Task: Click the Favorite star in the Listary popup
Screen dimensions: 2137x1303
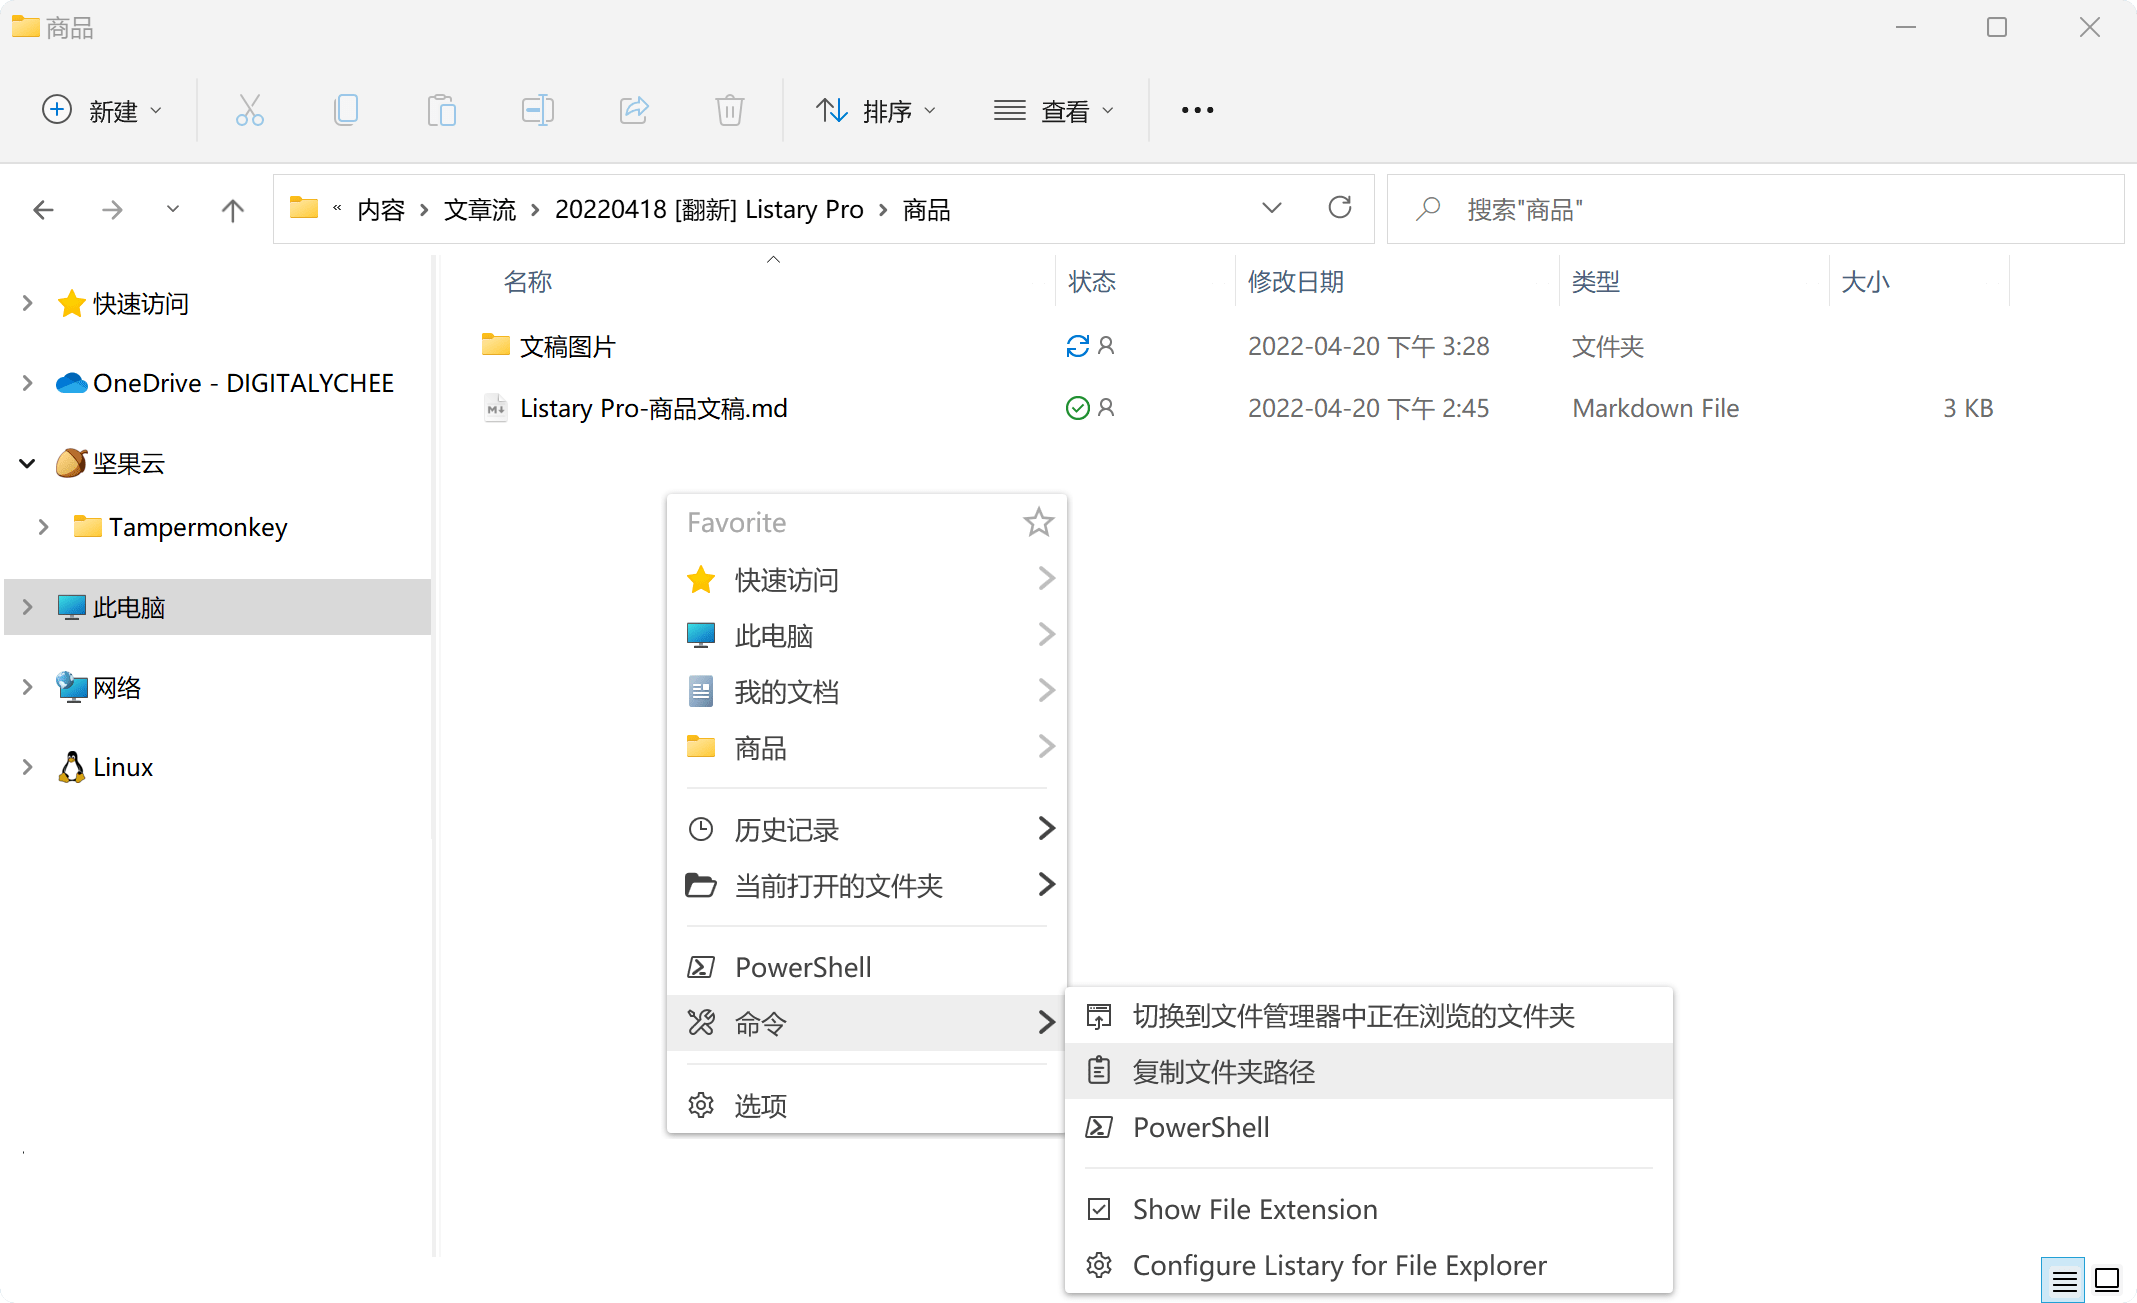Action: [x=1038, y=521]
